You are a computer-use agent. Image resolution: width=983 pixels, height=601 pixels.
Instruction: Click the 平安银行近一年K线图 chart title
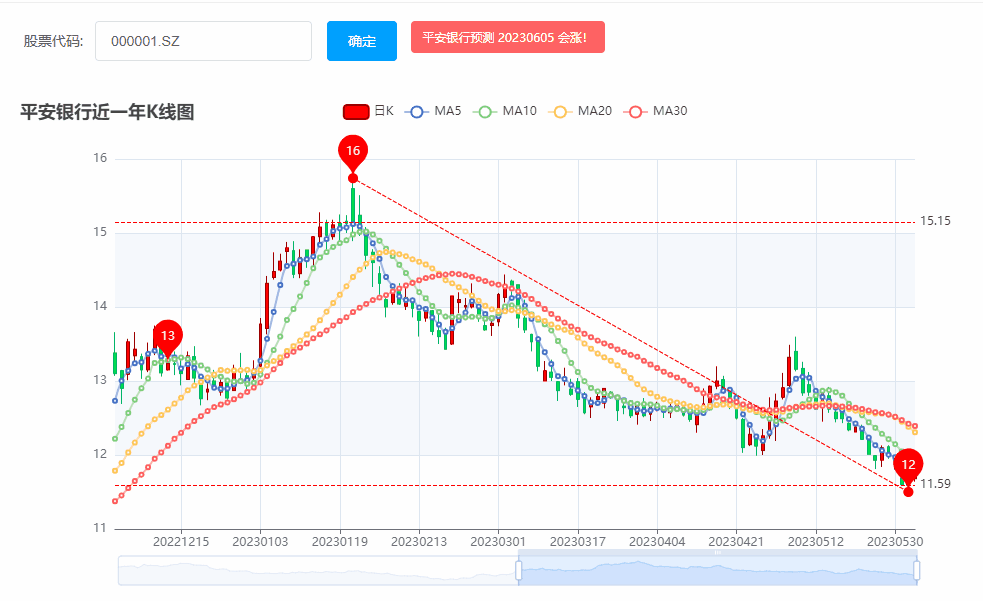tap(107, 112)
